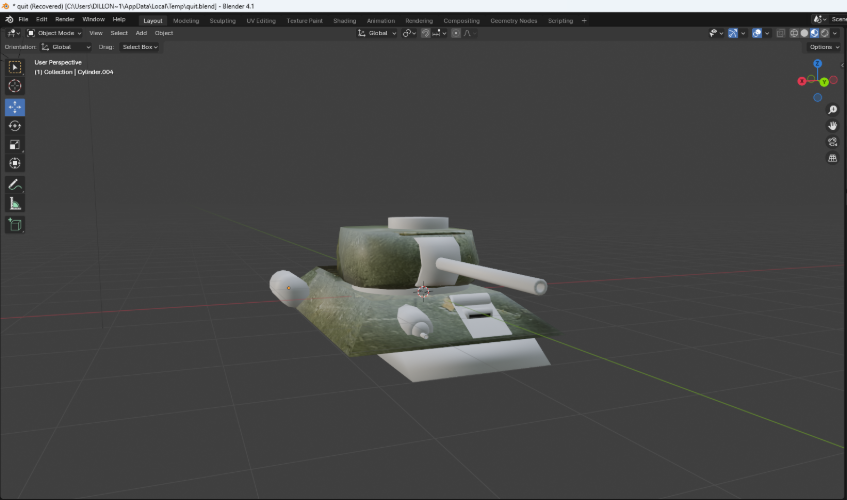Open the editor type selector
This screenshot has height=500, width=847.
(x=13, y=33)
